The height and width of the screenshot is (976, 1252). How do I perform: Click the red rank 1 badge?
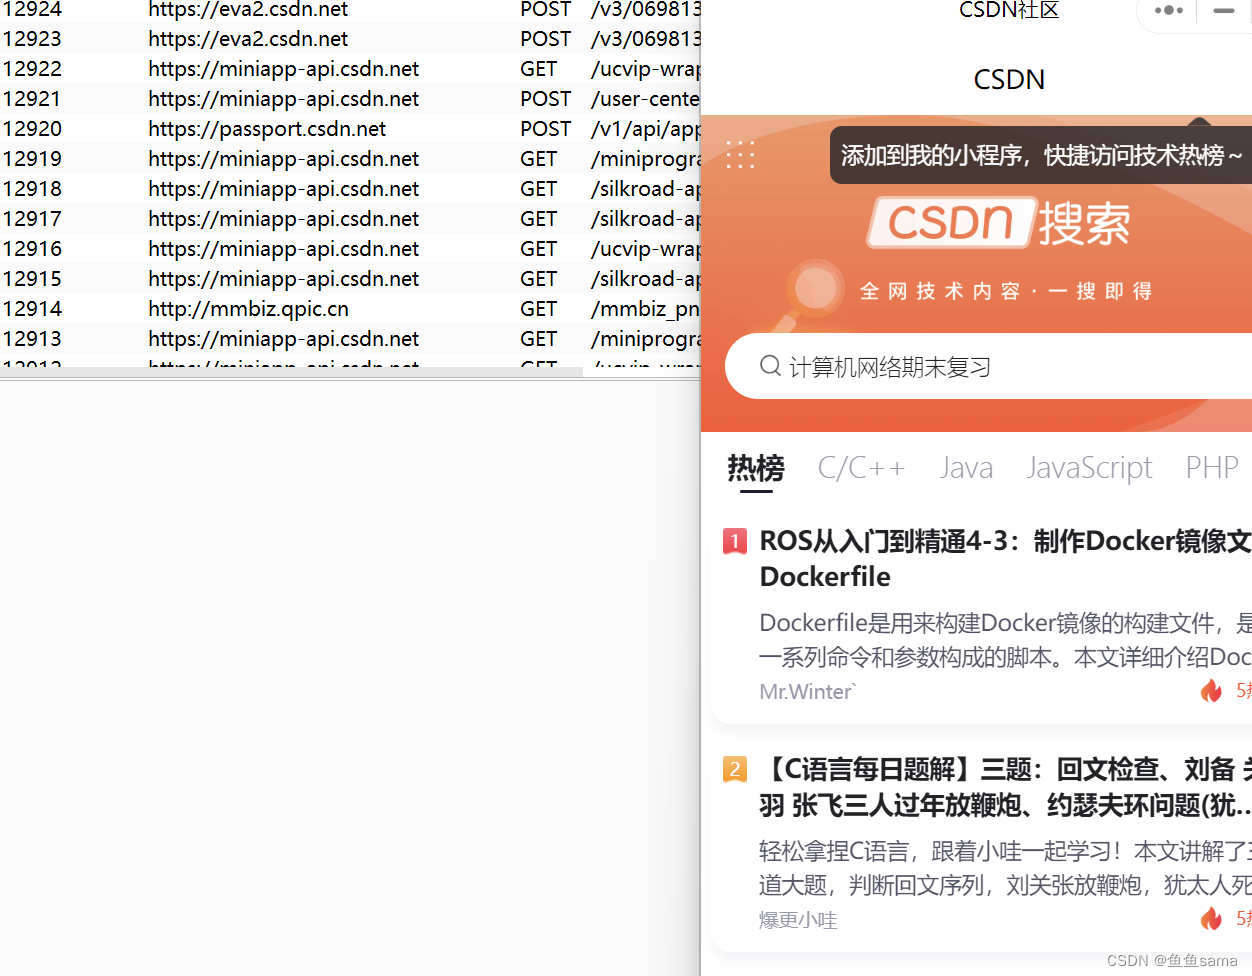click(735, 541)
